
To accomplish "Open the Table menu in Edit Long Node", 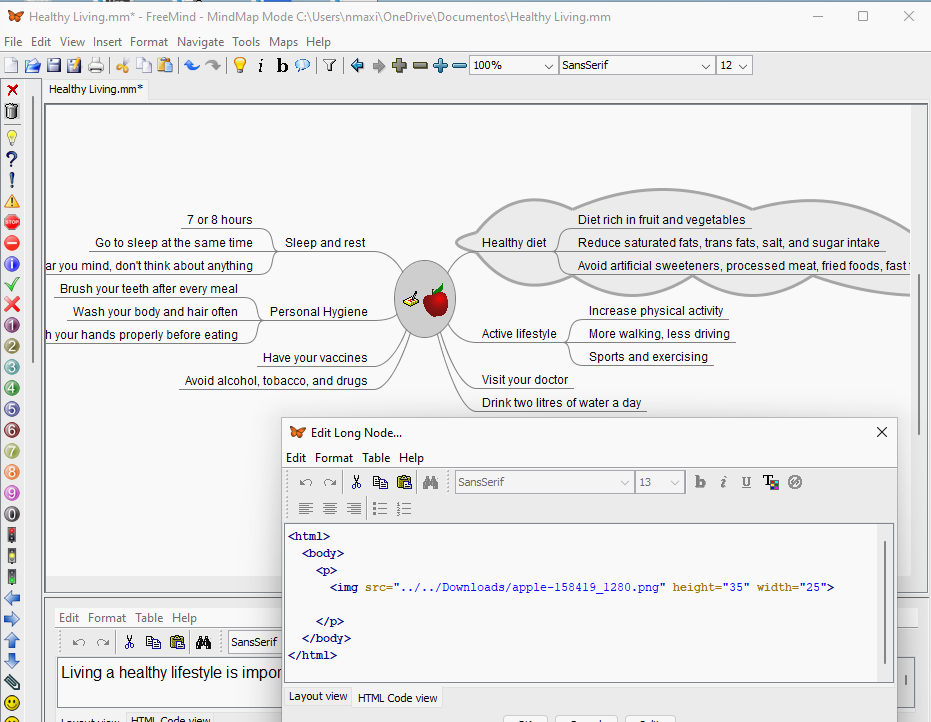I will click(376, 458).
